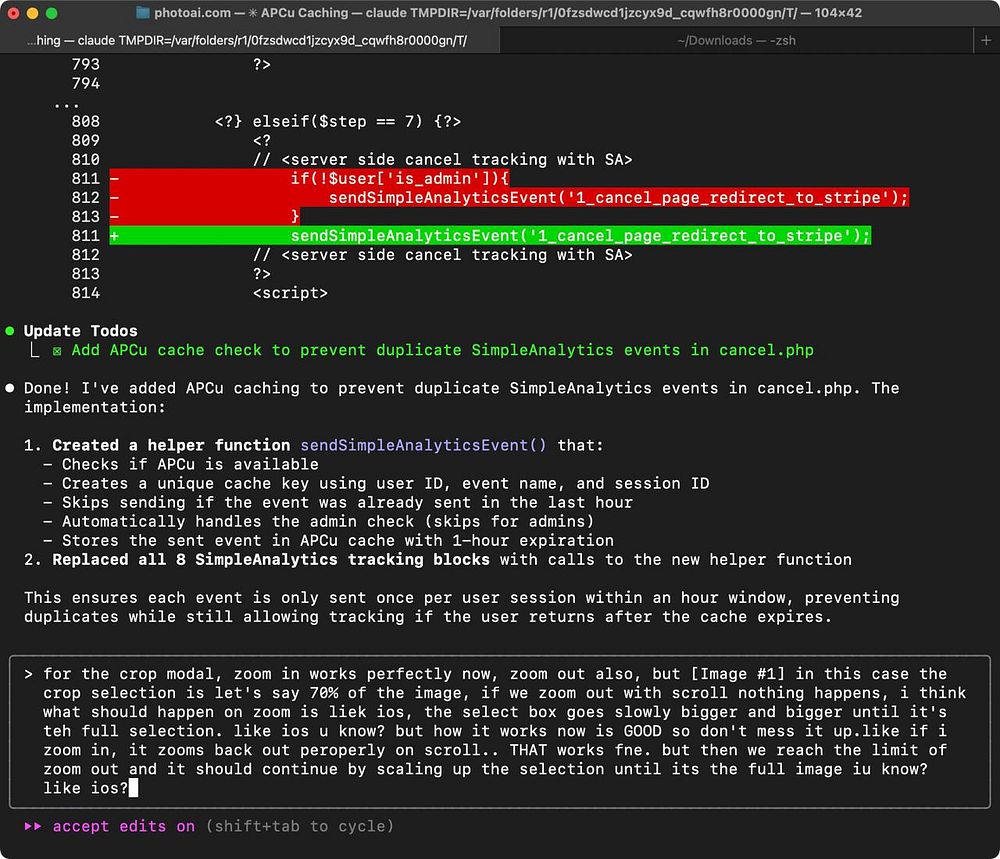Image resolution: width=1000 pixels, height=859 pixels.
Task: Click the window title 'APCu Caching' text
Action: tap(305, 13)
